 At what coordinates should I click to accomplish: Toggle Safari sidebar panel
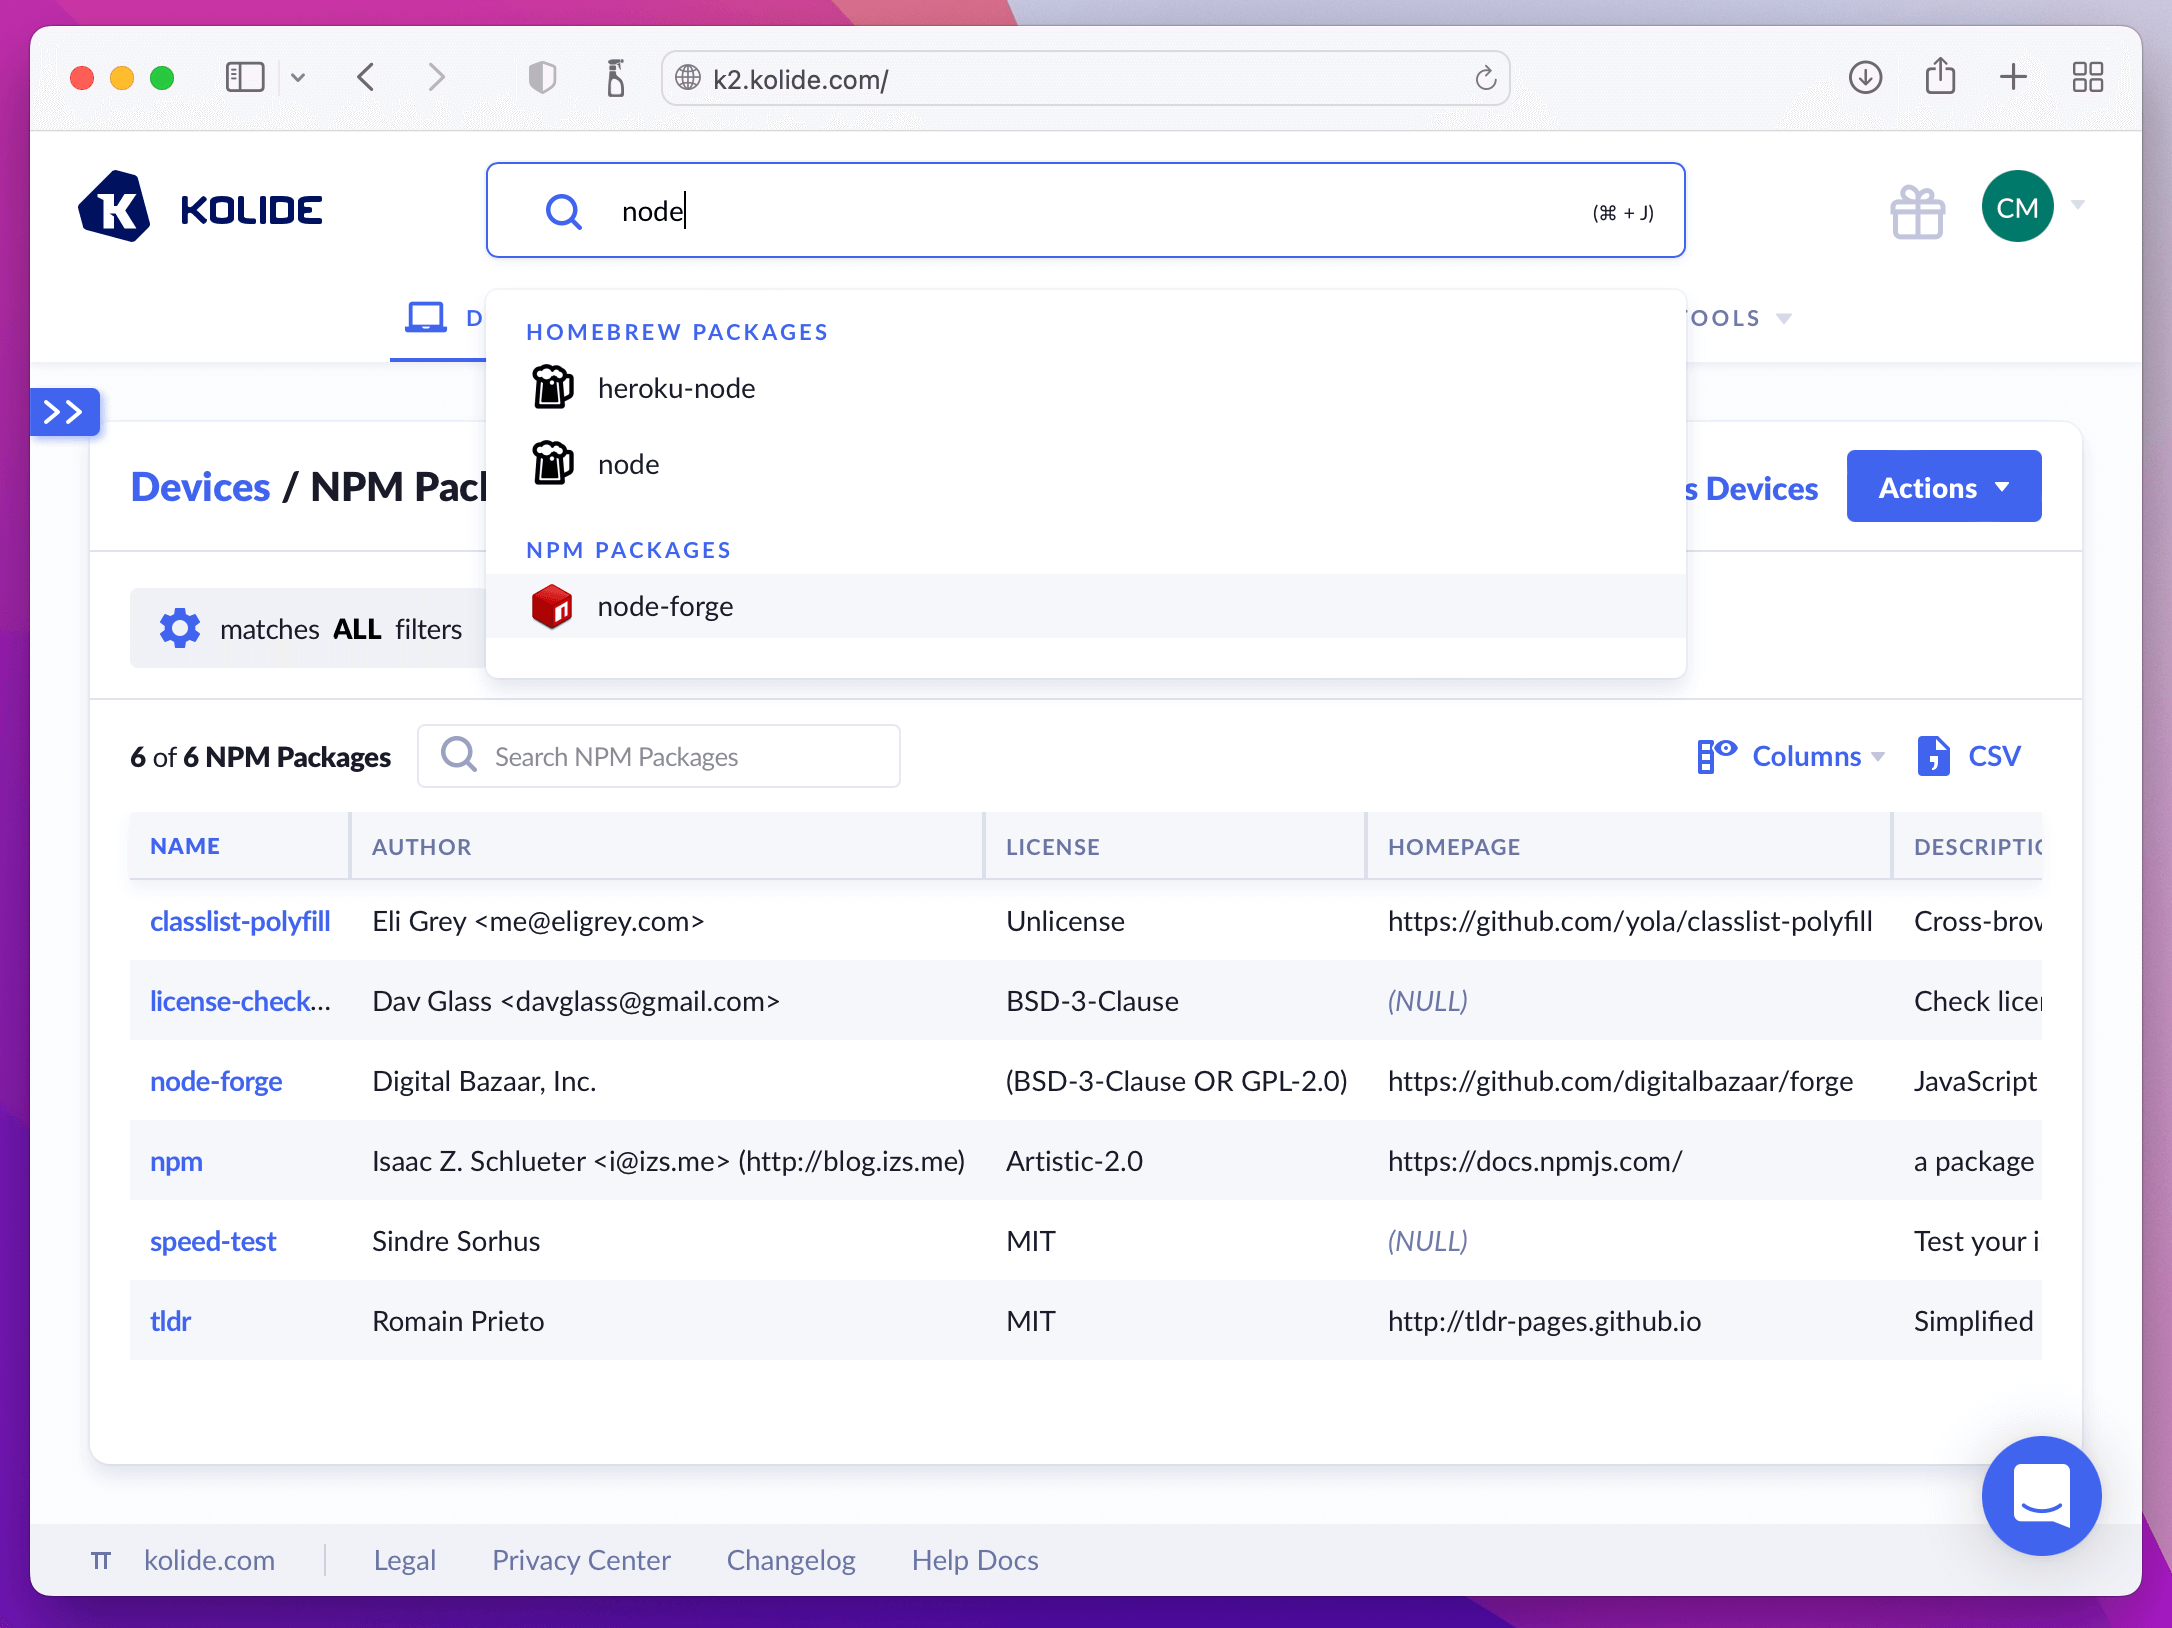tap(245, 78)
